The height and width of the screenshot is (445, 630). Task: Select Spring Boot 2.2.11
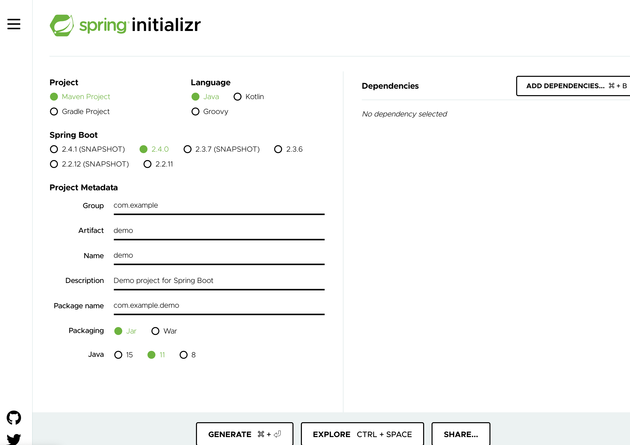(158, 164)
